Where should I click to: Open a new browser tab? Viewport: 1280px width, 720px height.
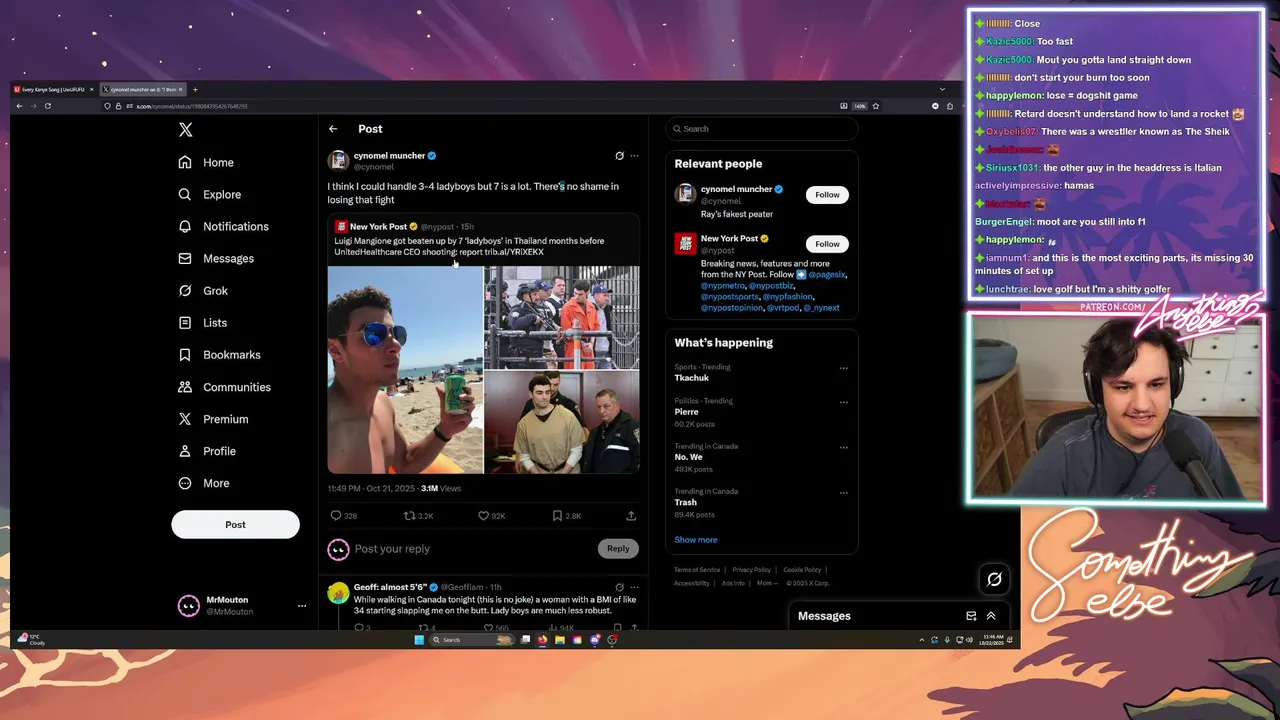(x=195, y=90)
